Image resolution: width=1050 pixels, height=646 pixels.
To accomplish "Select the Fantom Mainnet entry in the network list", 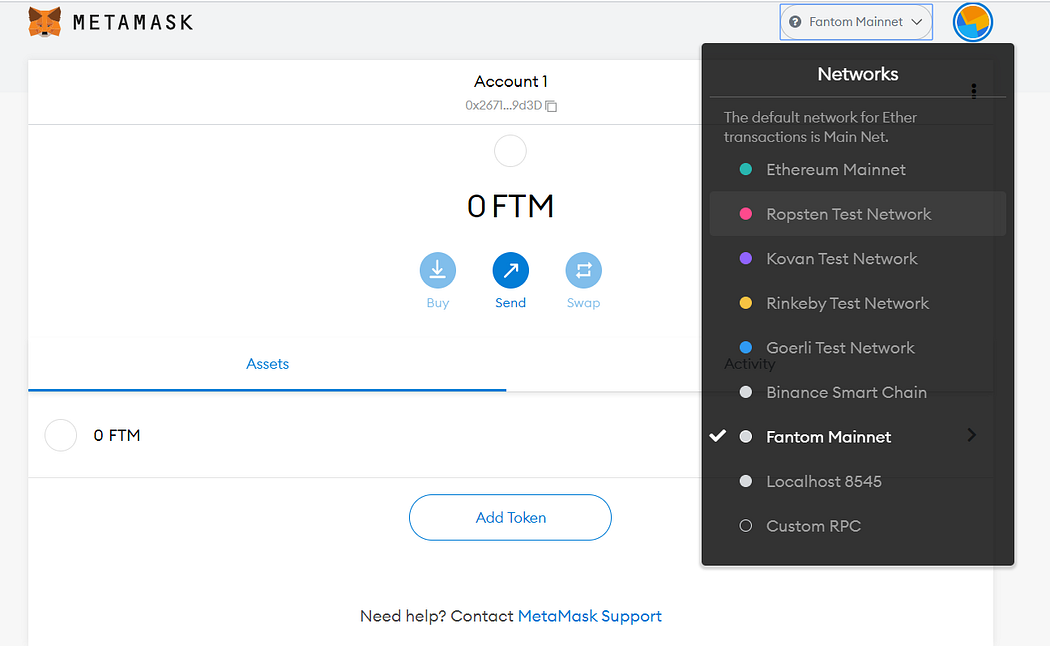I will pyautogui.click(x=858, y=436).
